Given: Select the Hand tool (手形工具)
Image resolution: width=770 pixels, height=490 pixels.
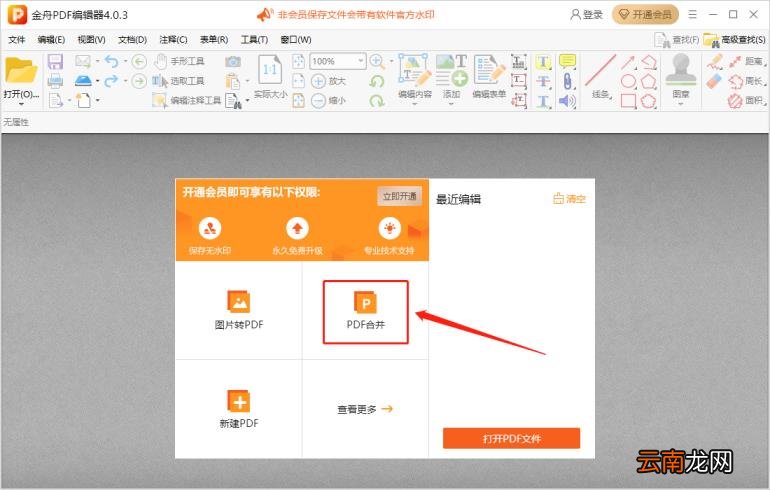Looking at the screenshot, I should point(179,61).
